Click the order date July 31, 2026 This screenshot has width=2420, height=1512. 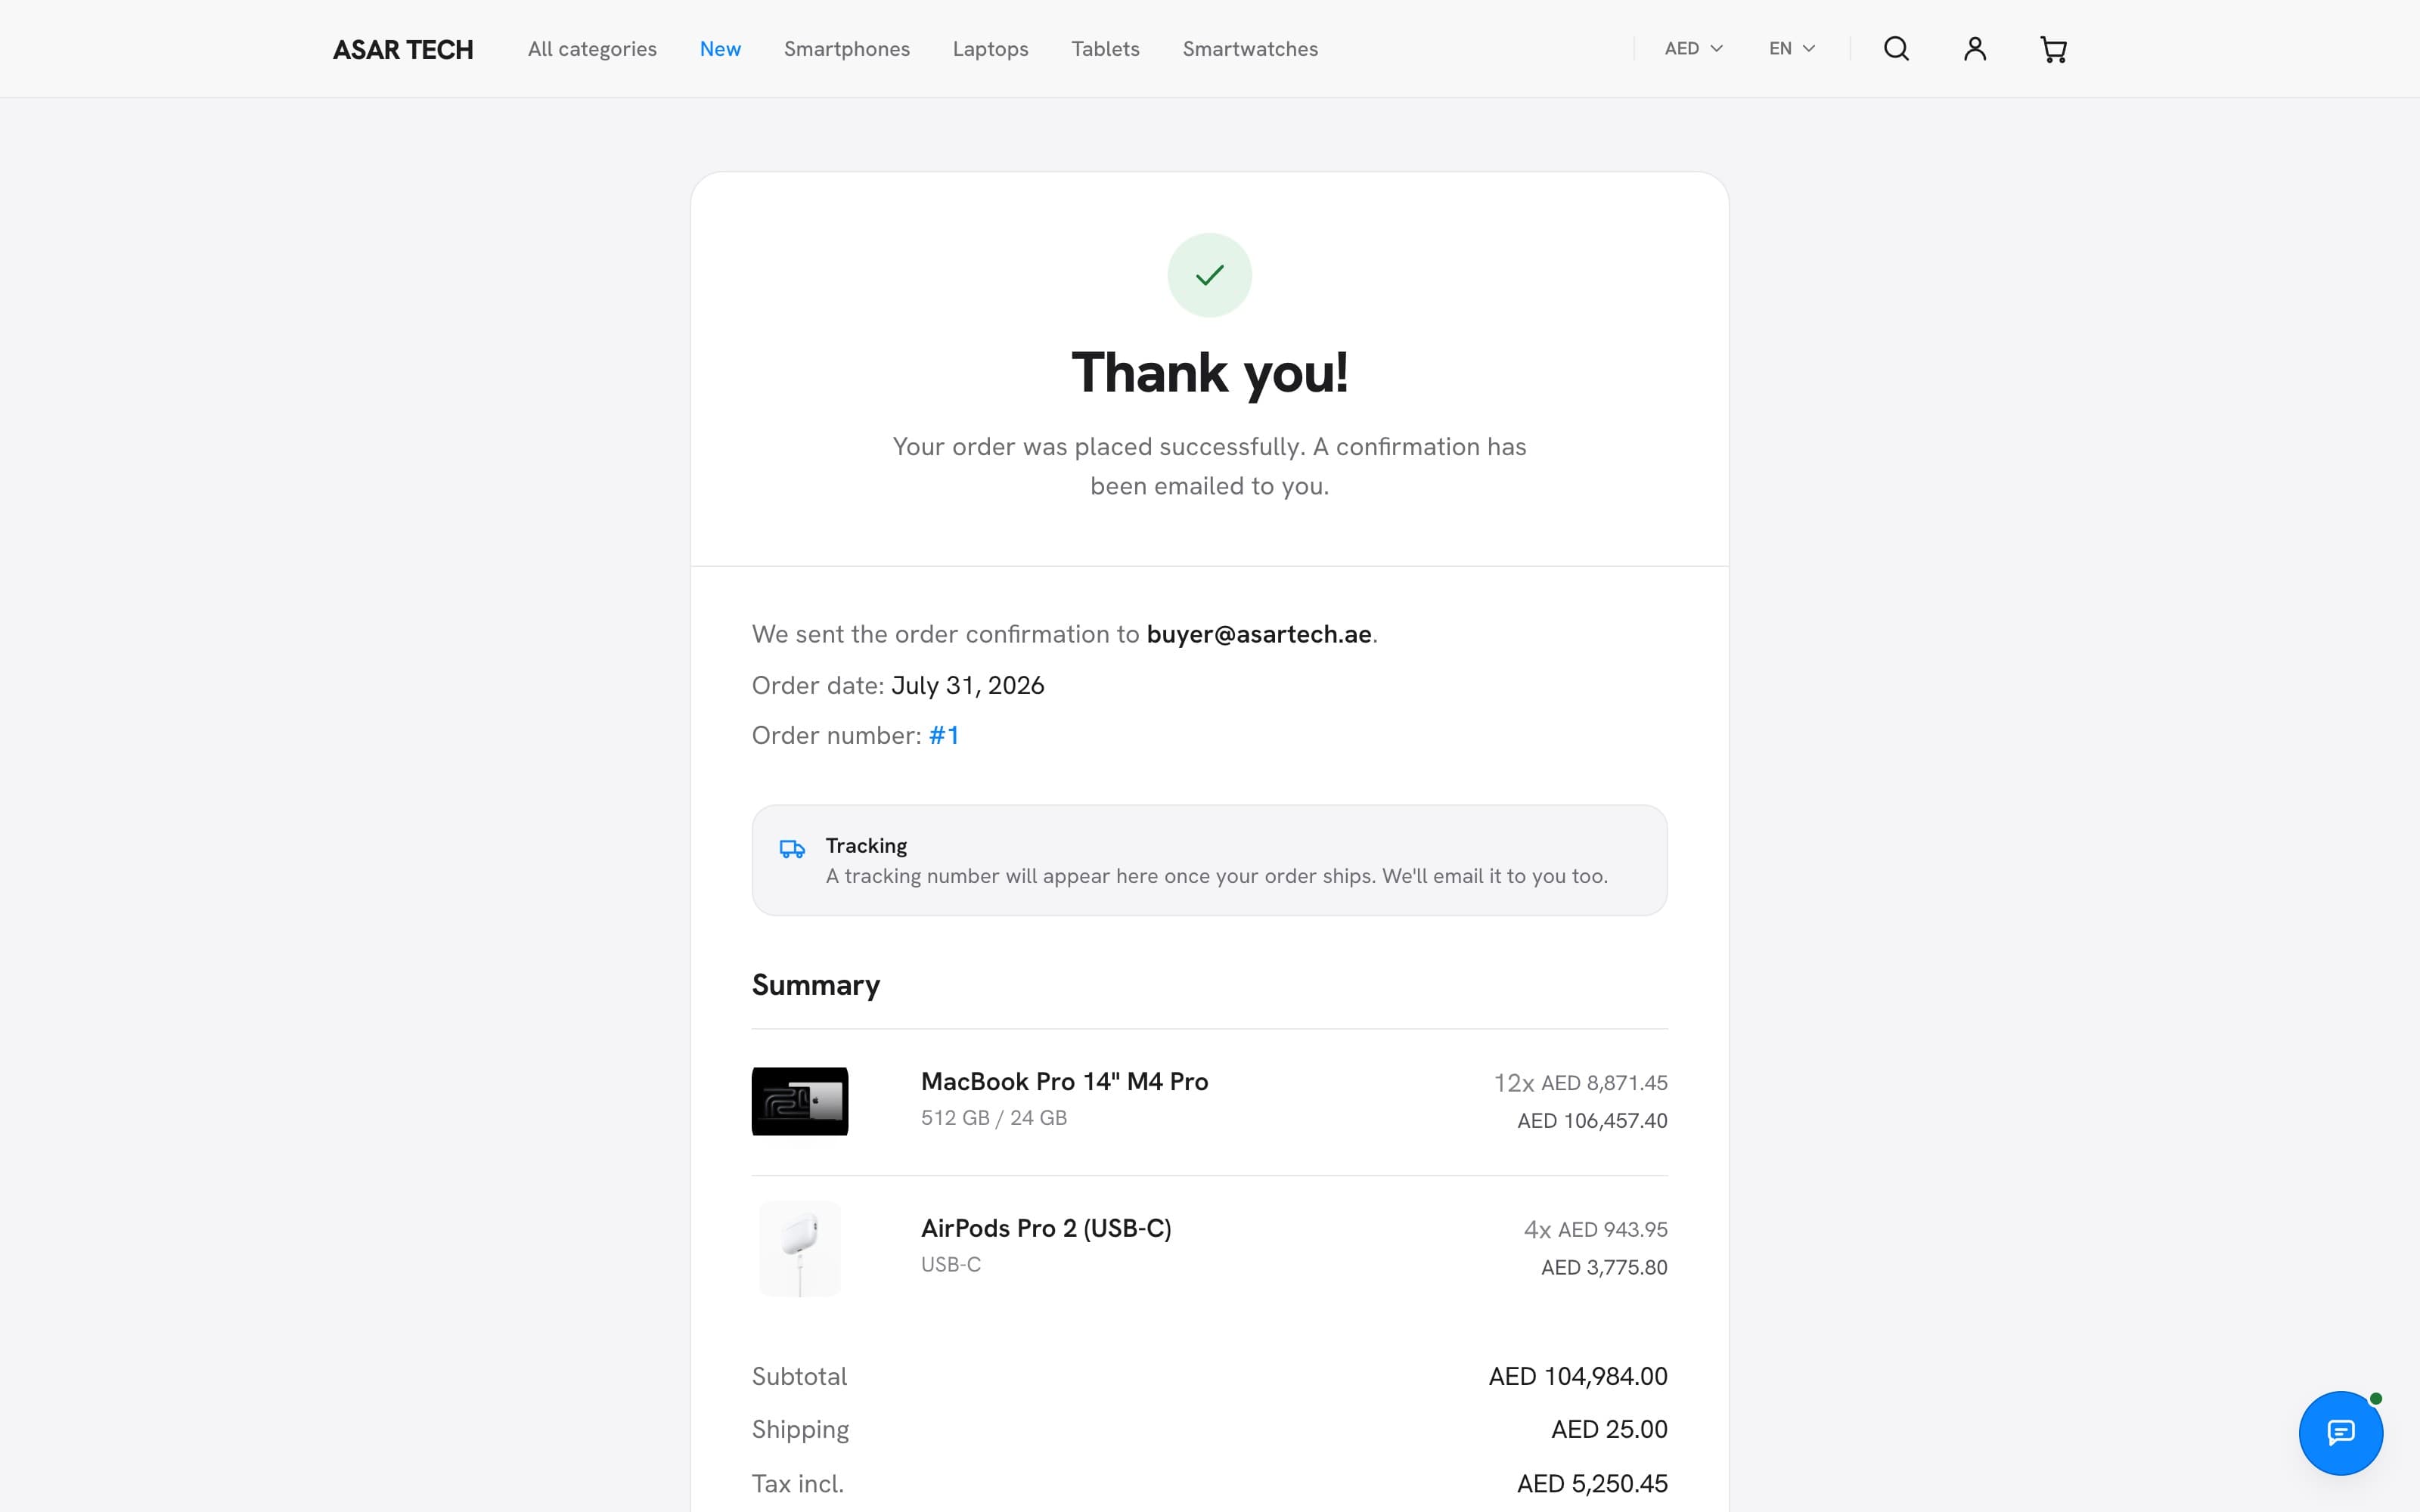pos(967,685)
